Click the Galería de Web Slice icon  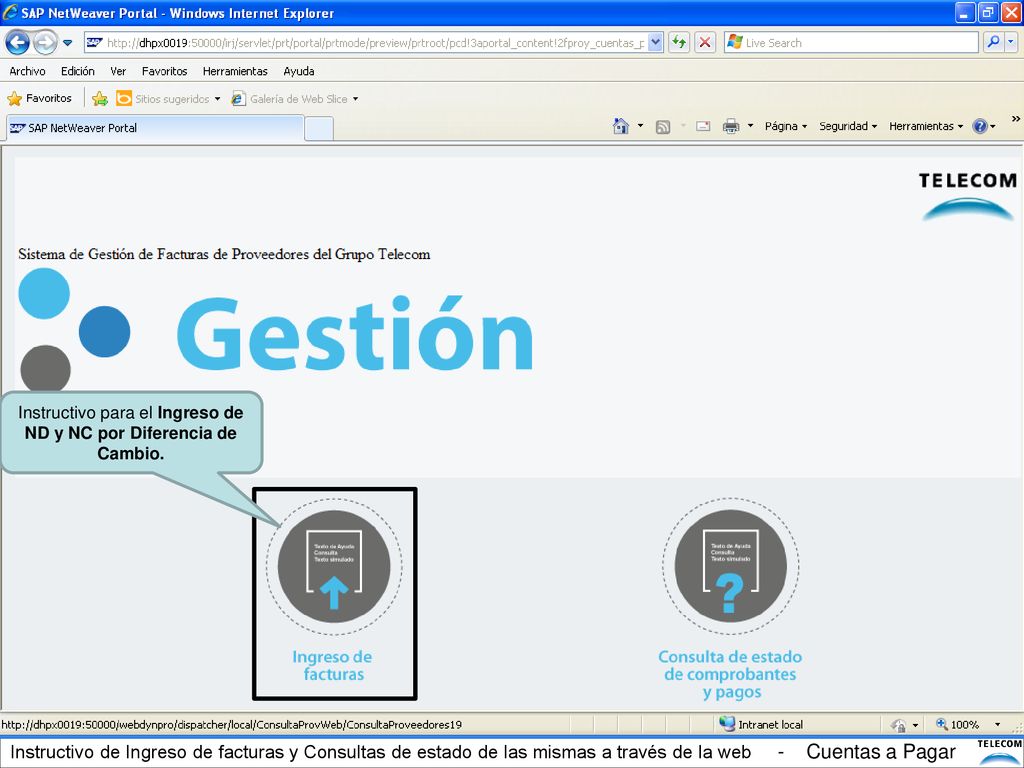coord(239,99)
